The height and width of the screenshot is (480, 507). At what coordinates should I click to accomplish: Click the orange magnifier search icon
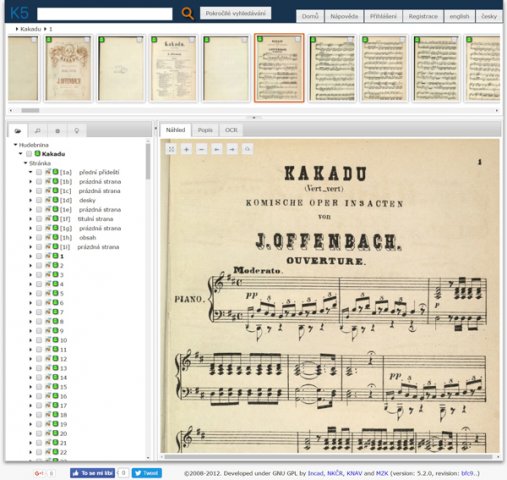point(188,14)
